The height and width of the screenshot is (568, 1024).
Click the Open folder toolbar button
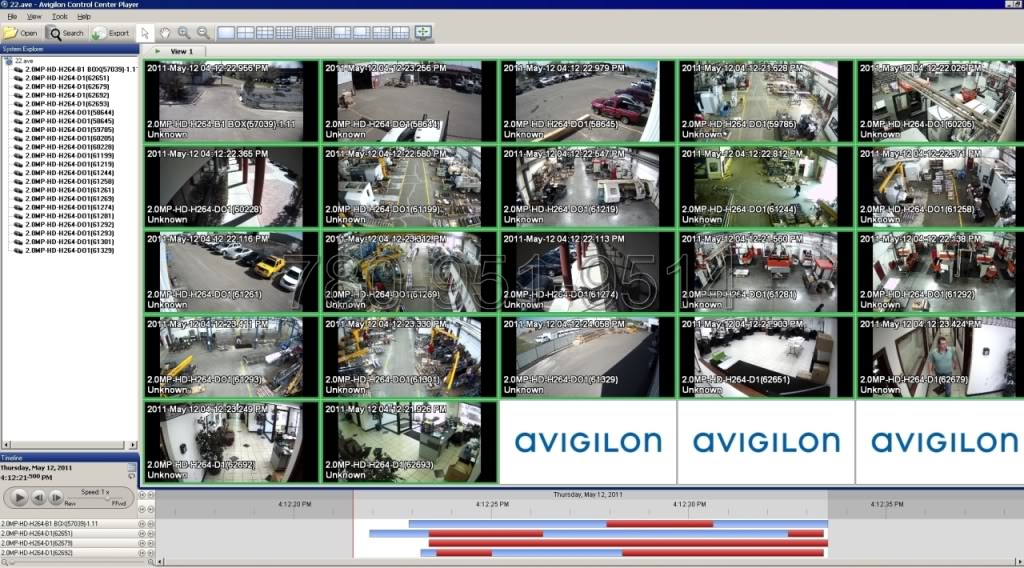tap(22, 33)
